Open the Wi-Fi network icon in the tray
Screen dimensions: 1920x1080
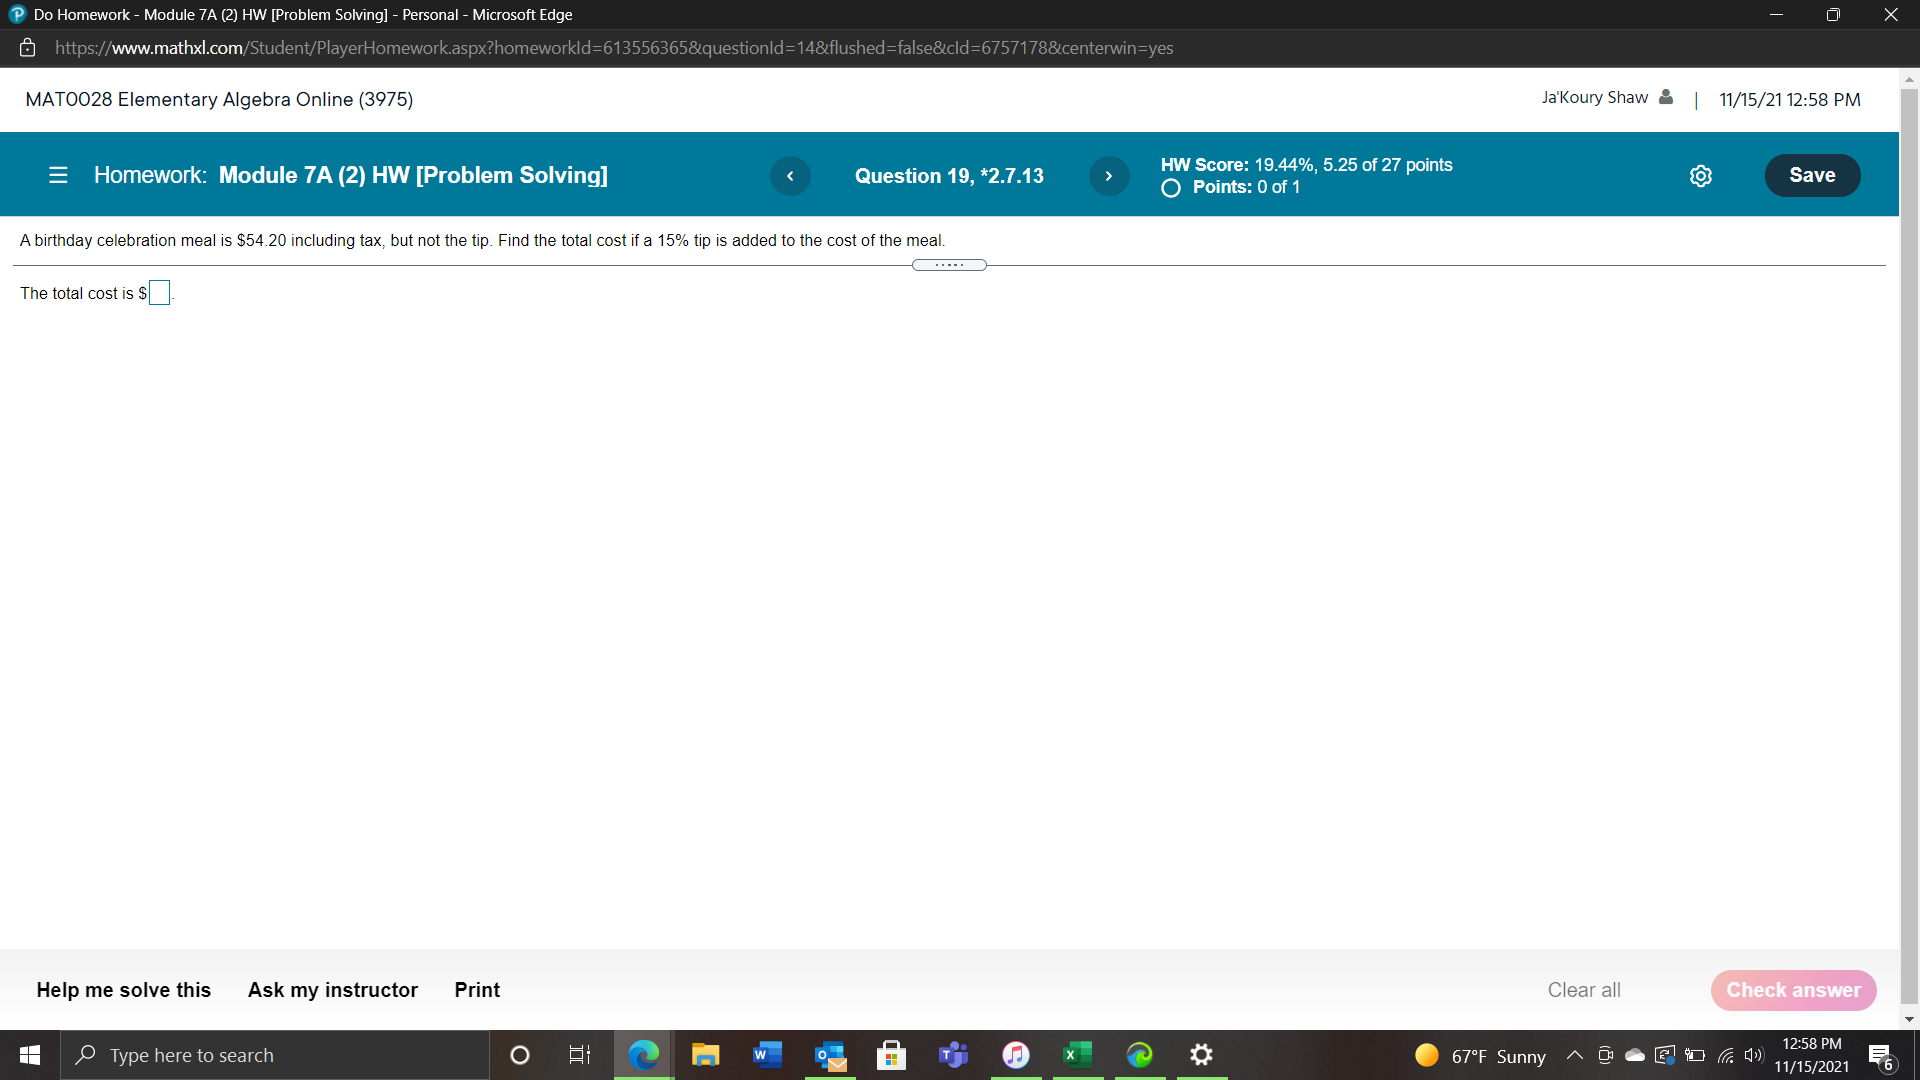click(x=1724, y=1055)
